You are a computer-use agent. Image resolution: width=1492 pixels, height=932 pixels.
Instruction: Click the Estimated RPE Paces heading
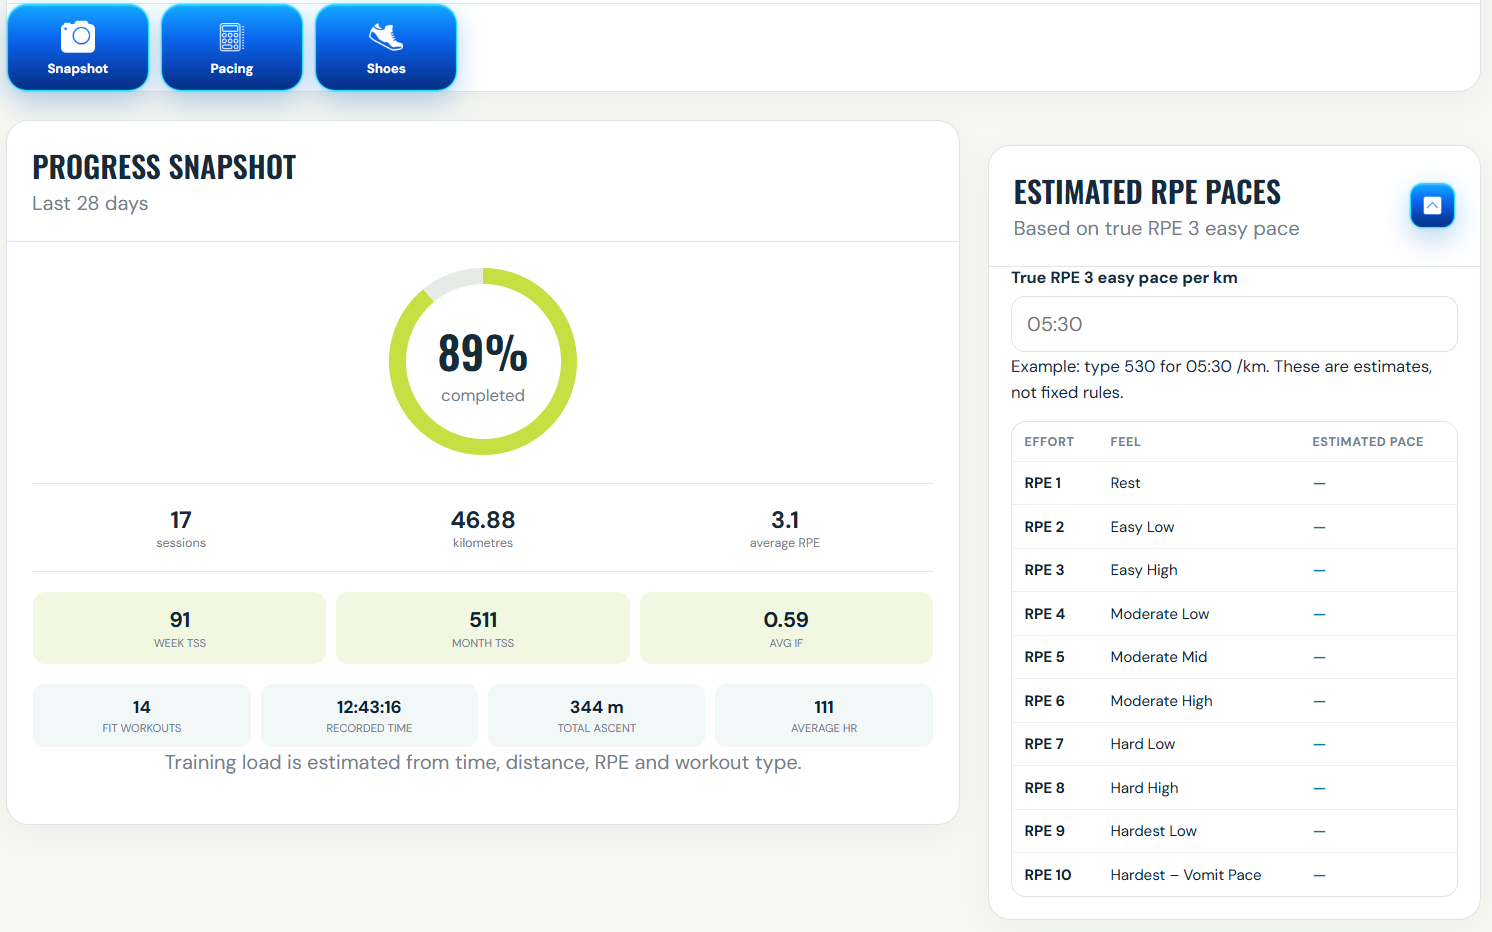(x=1147, y=192)
